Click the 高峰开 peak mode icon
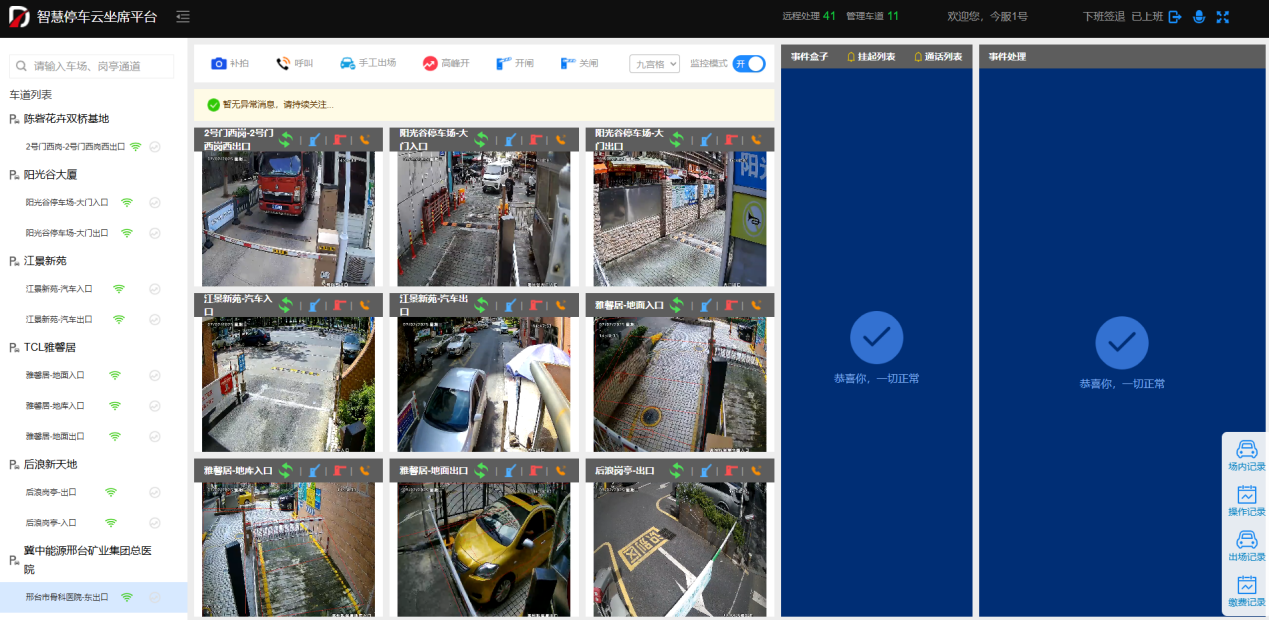This screenshot has width=1269, height=620. pyautogui.click(x=430, y=64)
